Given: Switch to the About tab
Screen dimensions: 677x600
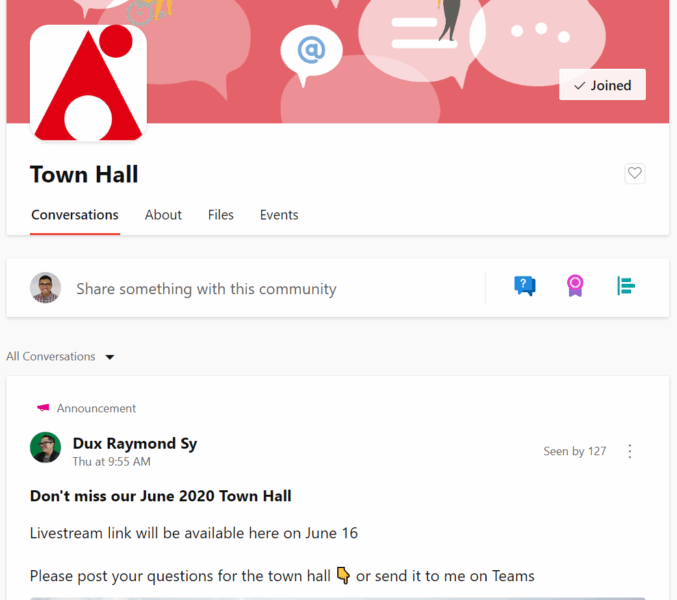Looking at the screenshot, I should click(x=163, y=215).
